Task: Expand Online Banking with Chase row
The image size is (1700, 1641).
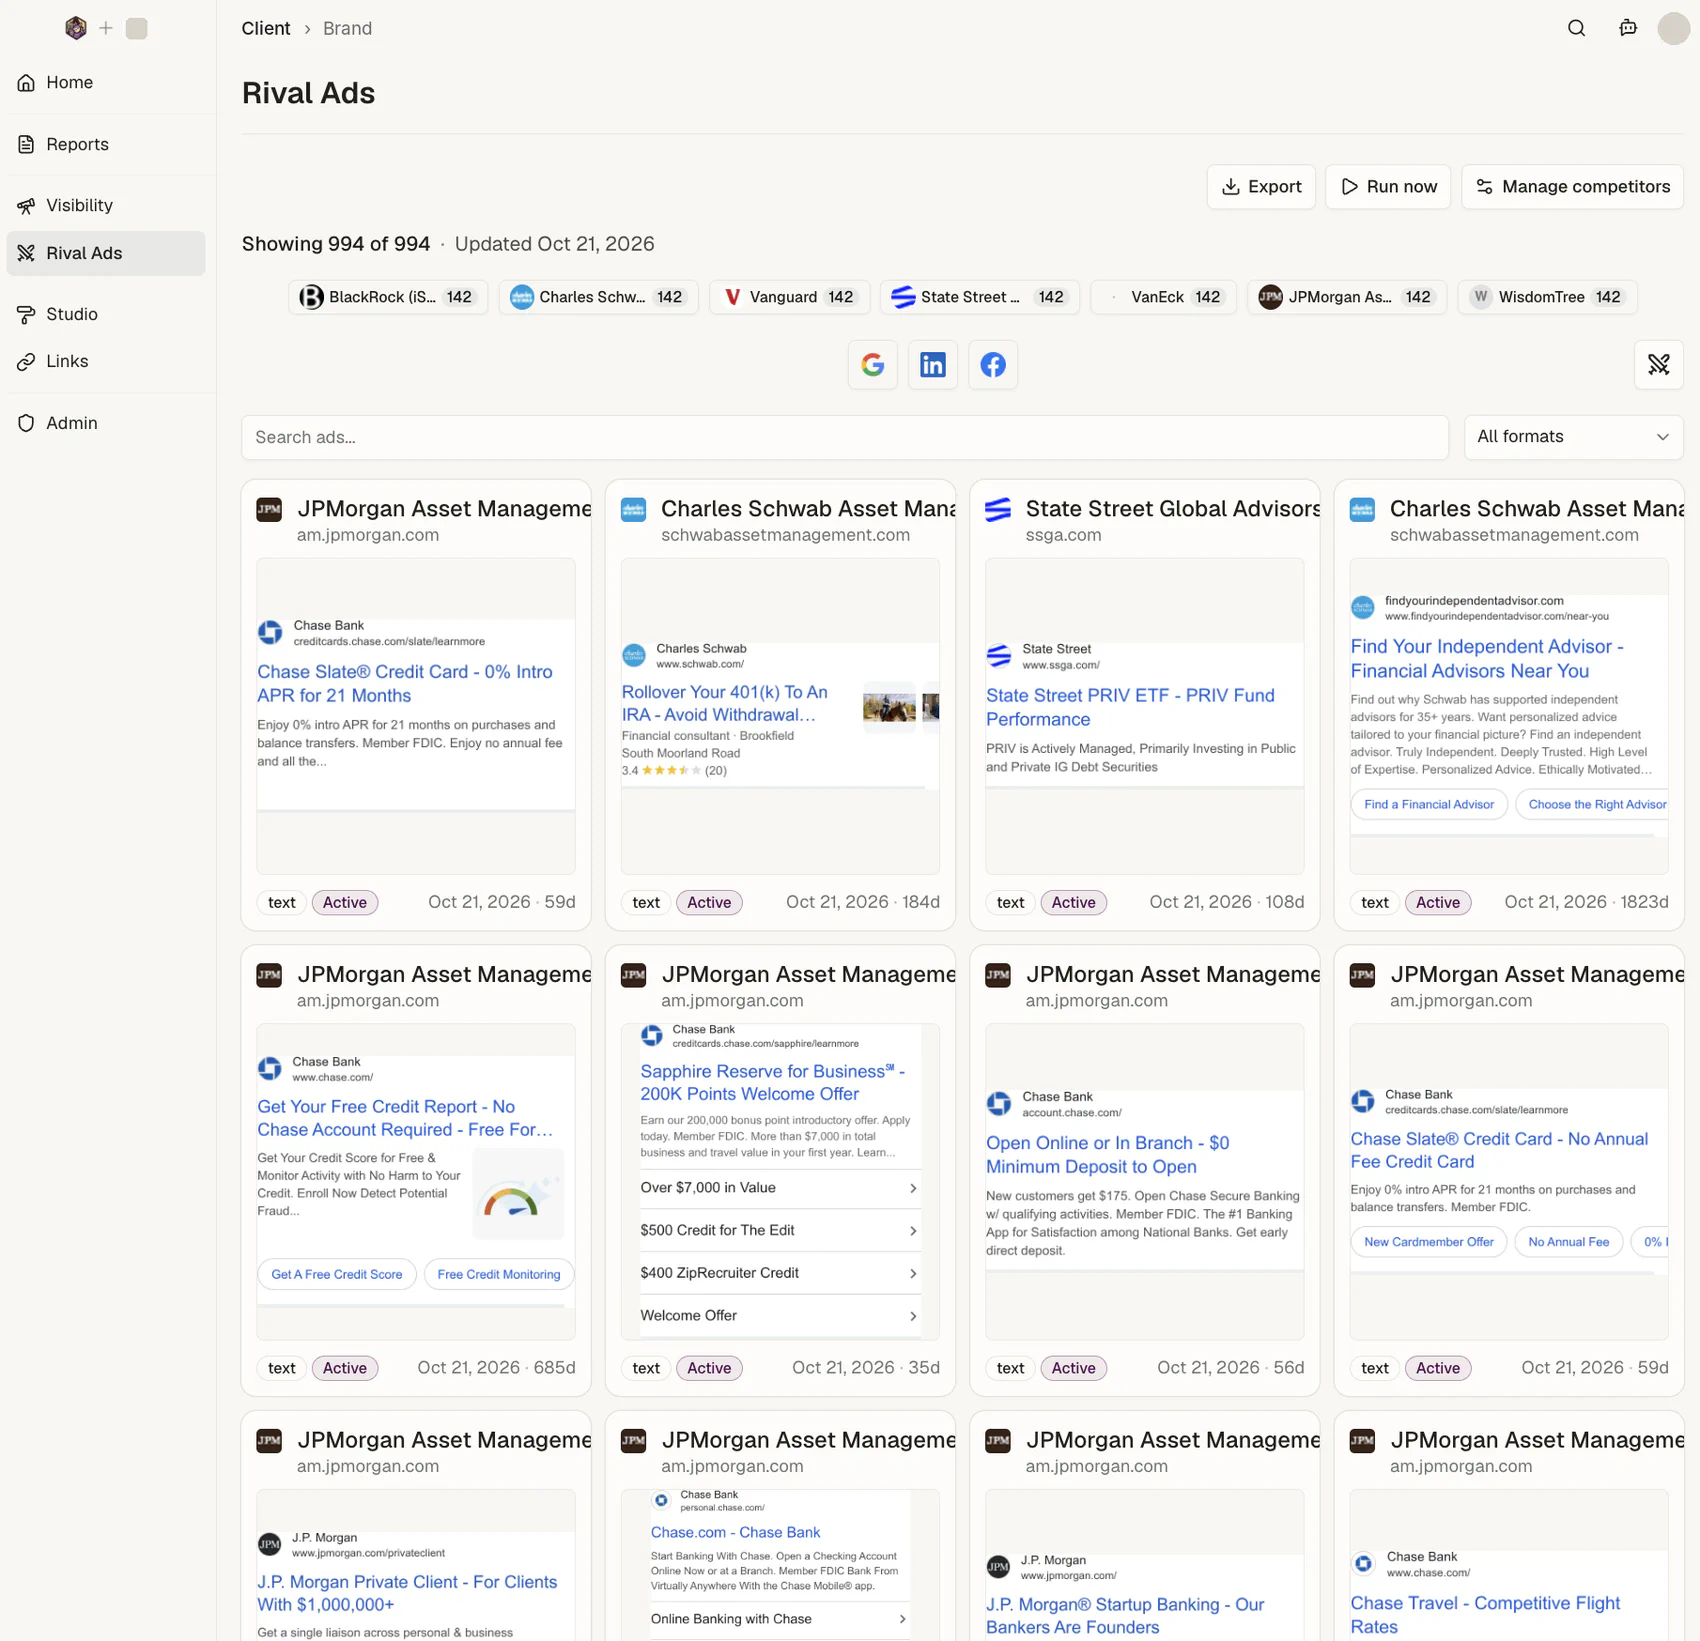Action: click(780, 1619)
